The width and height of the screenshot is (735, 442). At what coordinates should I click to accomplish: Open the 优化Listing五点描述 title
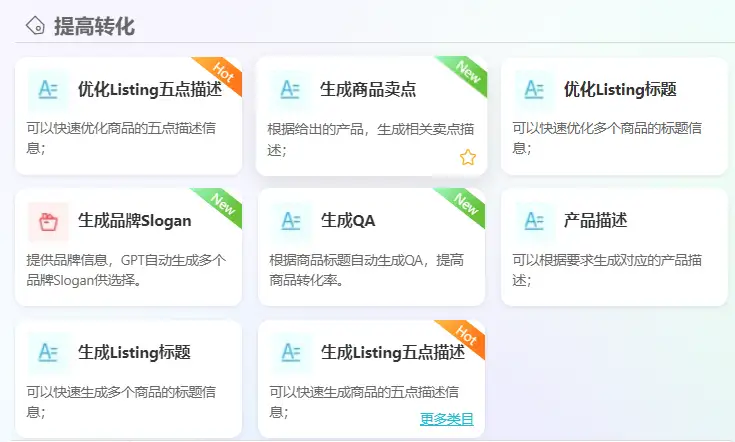[x=150, y=89]
